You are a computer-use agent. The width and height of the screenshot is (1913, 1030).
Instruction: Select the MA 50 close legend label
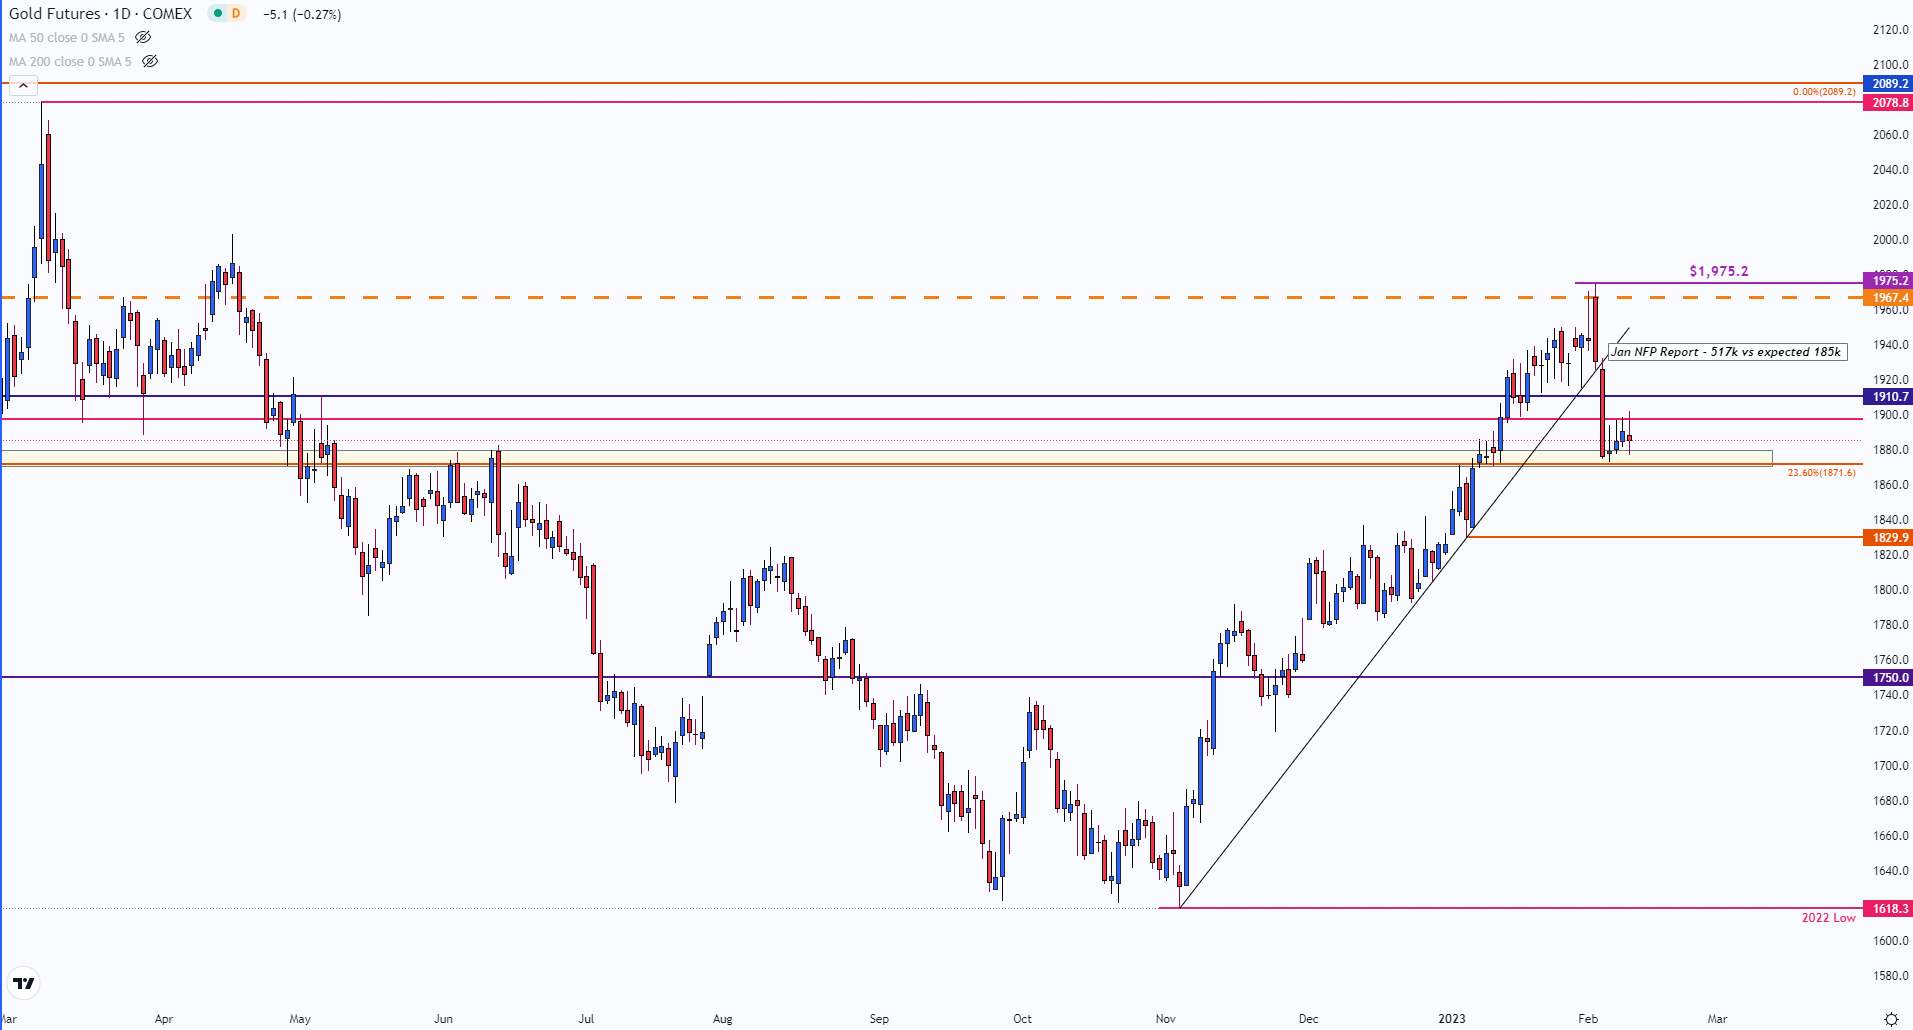click(67, 38)
